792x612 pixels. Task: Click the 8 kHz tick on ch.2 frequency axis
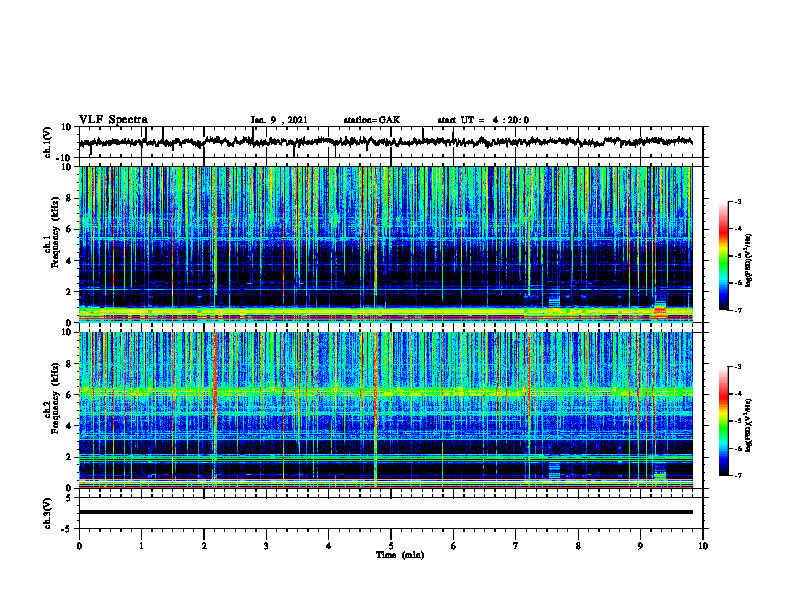(x=69, y=364)
